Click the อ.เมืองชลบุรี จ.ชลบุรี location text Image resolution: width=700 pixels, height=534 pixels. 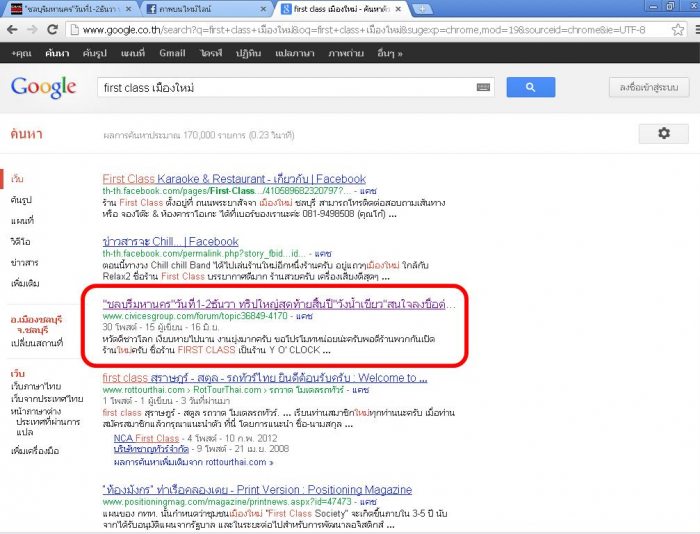point(36,325)
